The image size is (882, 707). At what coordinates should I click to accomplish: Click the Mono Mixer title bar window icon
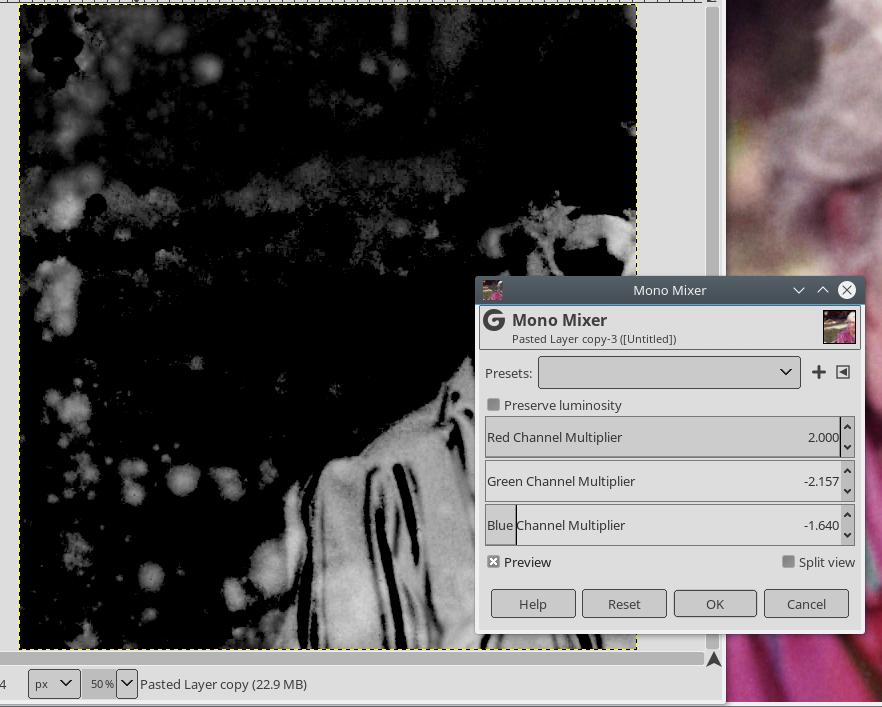492,290
